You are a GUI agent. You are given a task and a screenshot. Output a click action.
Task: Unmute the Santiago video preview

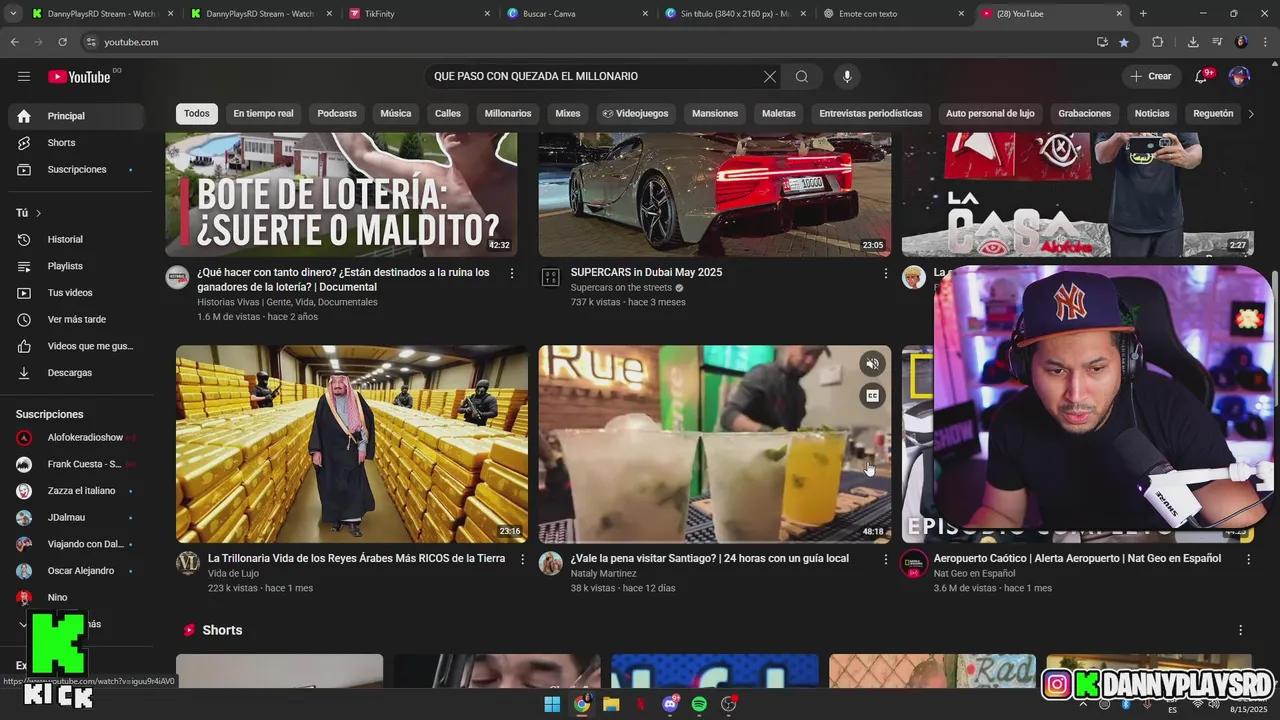tap(872, 365)
